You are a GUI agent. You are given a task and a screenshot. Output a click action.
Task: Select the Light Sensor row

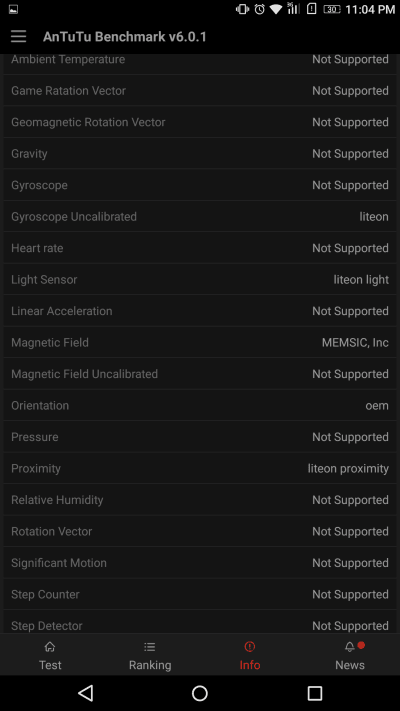(x=200, y=279)
